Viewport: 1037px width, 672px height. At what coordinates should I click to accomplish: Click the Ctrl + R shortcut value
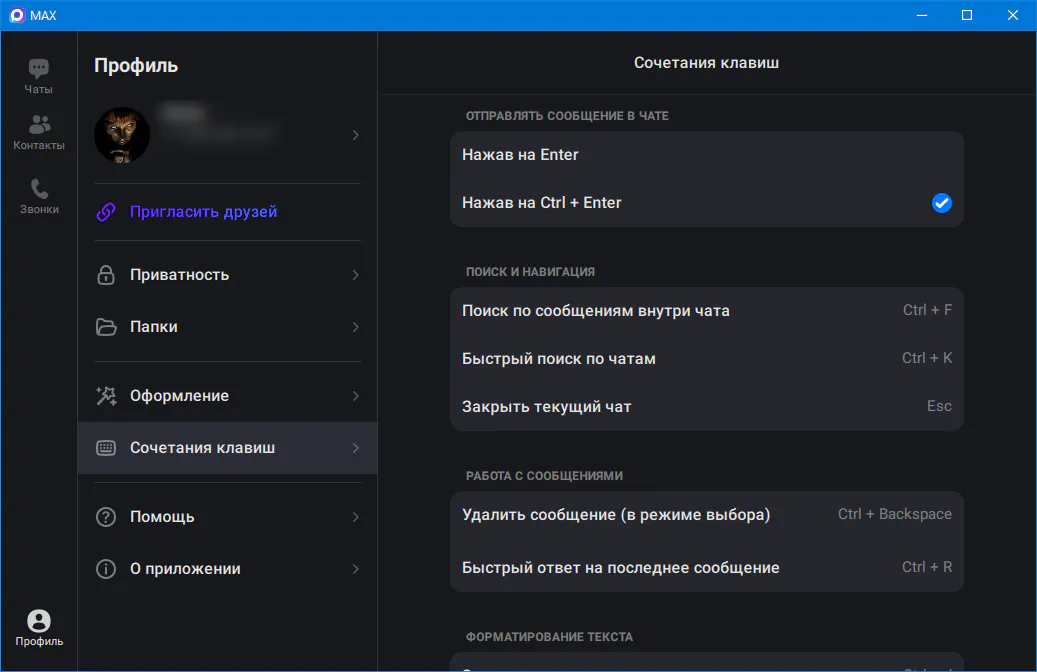pos(927,567)
